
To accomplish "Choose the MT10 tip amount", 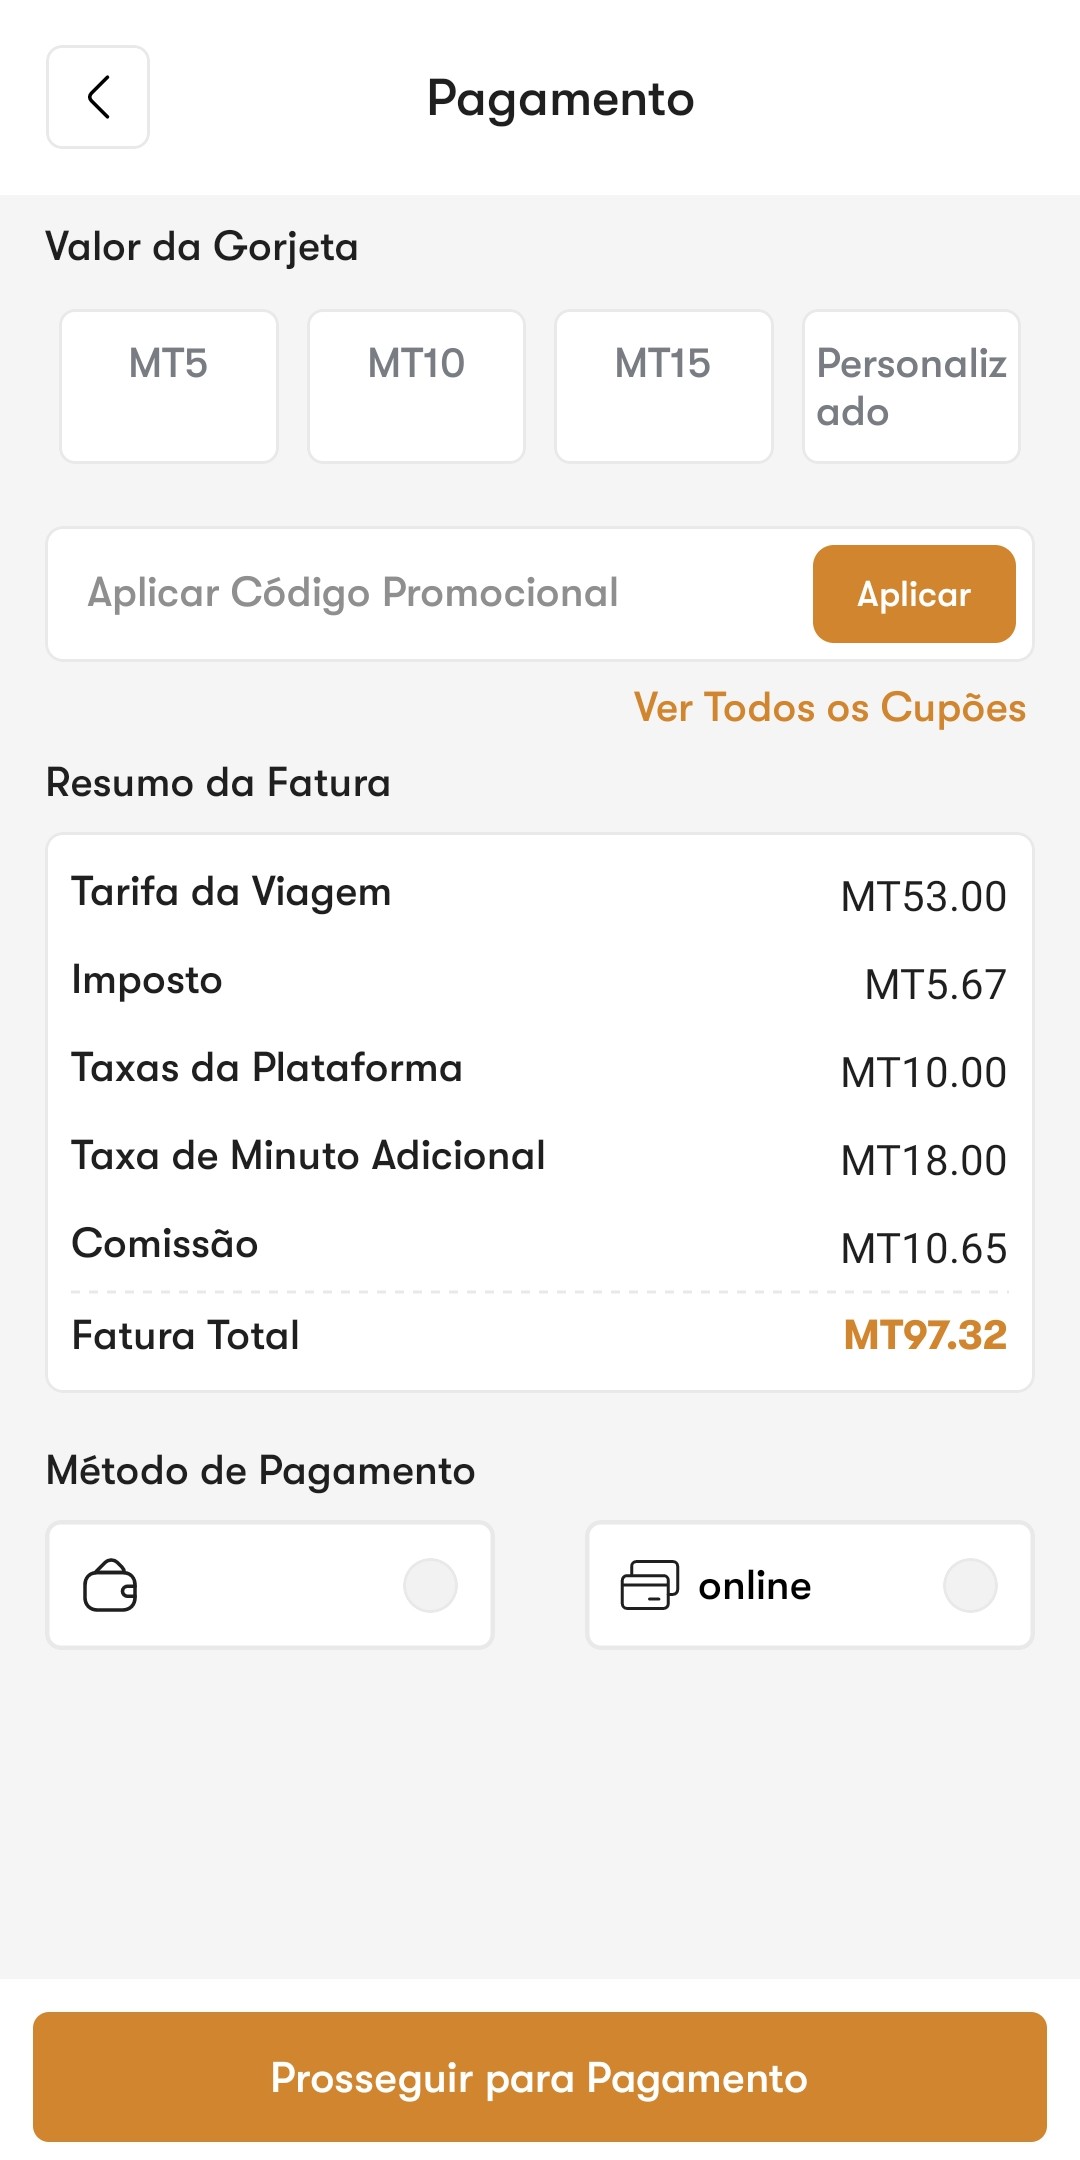I will pos(416,386).
